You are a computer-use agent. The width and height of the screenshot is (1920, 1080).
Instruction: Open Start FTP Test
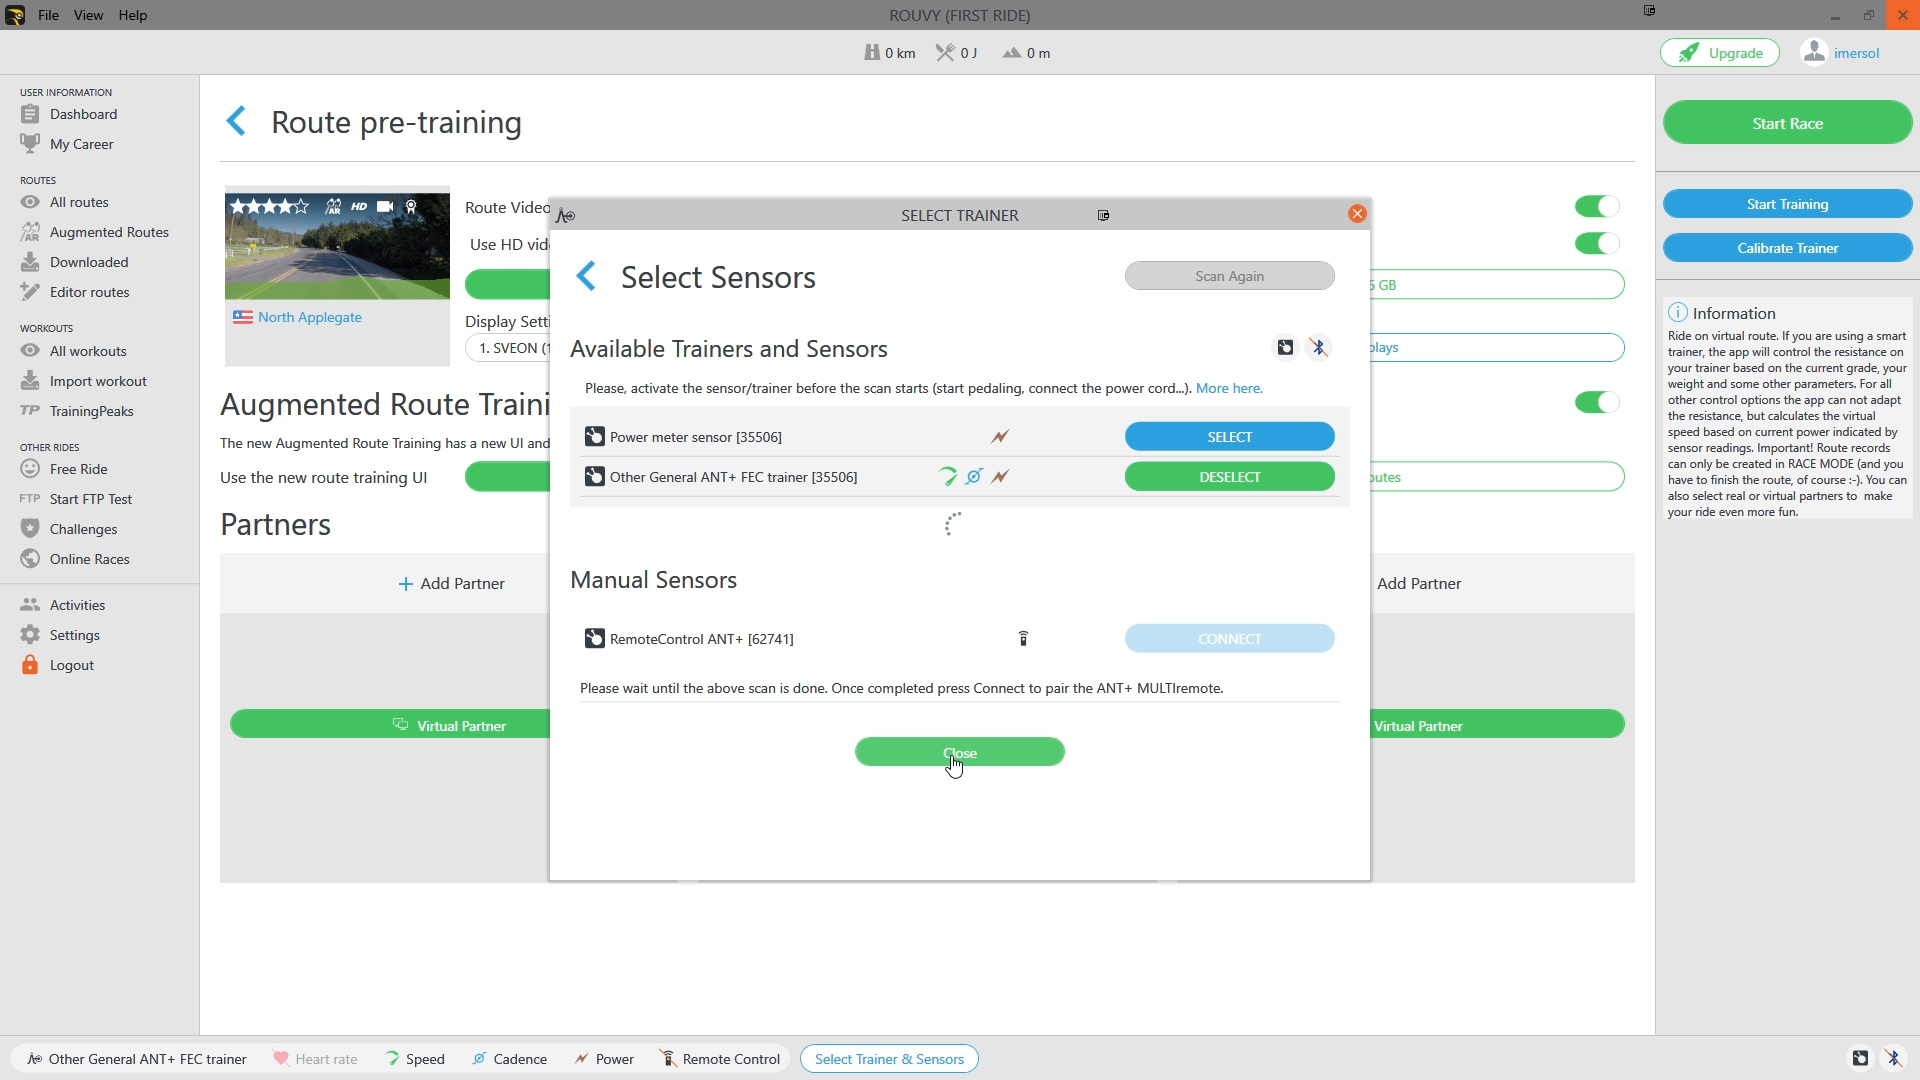76,499
